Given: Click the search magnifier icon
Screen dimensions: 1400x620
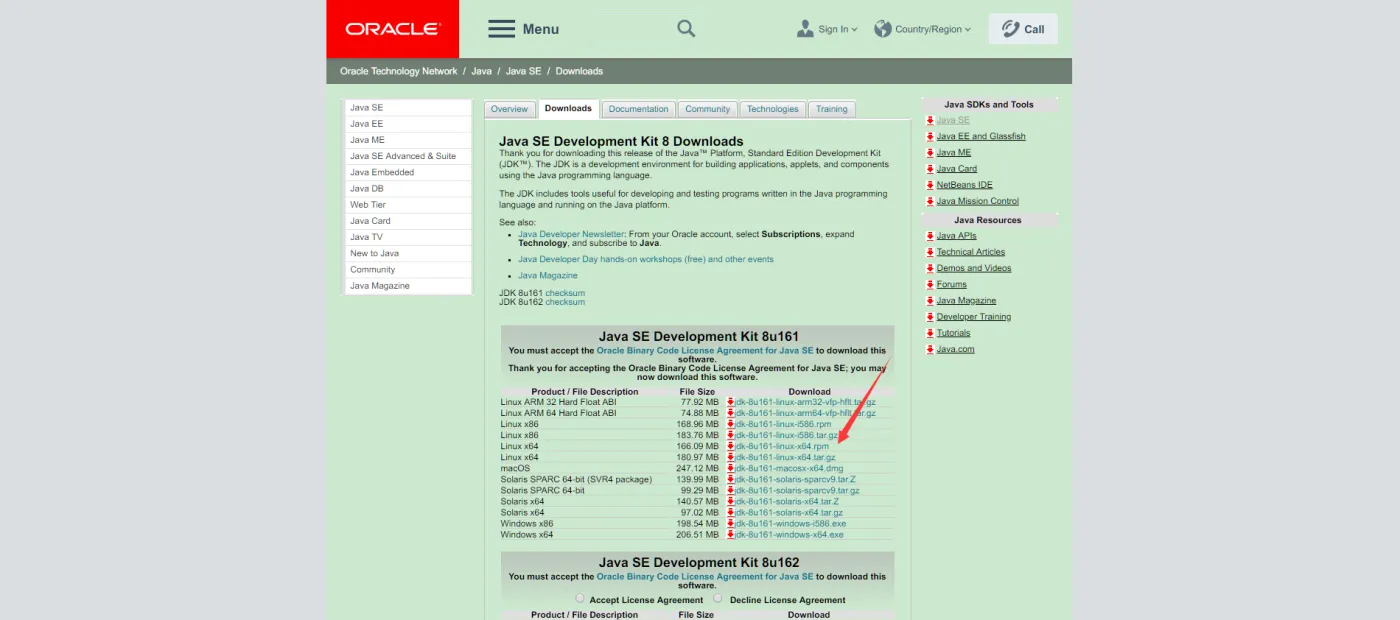Looking at the screenshot, I should pos(686,29).
